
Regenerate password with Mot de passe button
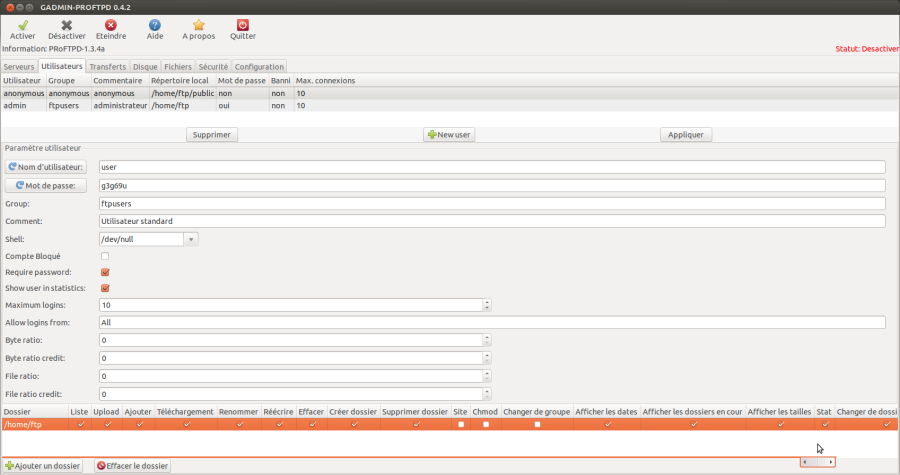(x=47, y=185)
